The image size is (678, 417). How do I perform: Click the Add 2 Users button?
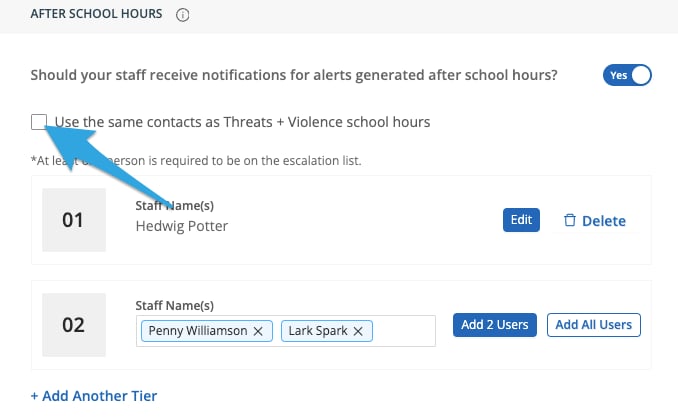(495, 325)
